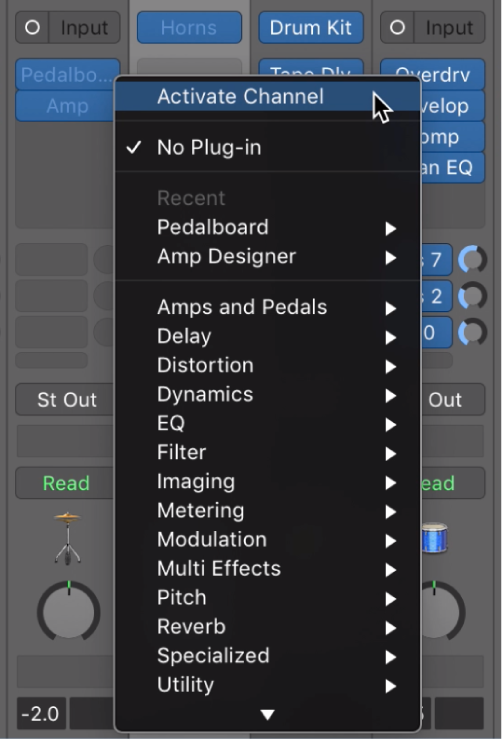Image resolution: width=503 pixels, height=739 pixels.
Task: Toggle the Amp plug-in slot
Action: [x=67, y=106]
